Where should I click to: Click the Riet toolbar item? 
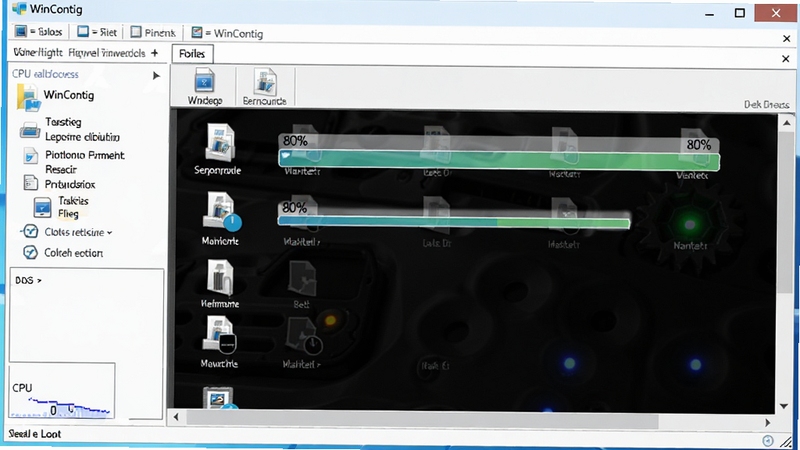pyautogui.click(x=96, y=32)
